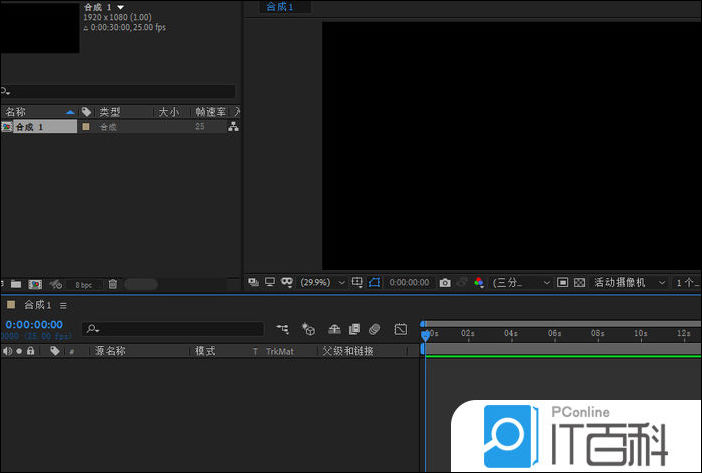The image size is (702, 473).
Task: Click the composition flowchart icon beside 合成 1
Action: coord(233,127)
